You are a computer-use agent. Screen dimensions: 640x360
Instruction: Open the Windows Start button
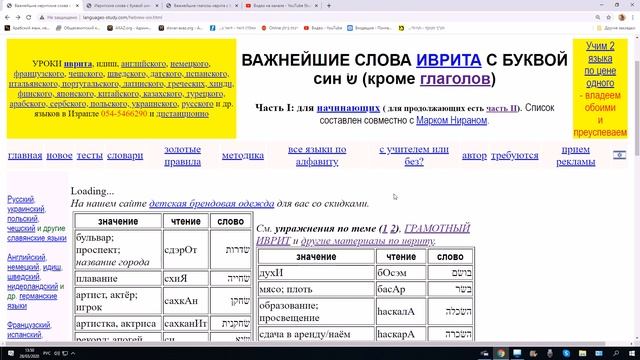[631, 353]
